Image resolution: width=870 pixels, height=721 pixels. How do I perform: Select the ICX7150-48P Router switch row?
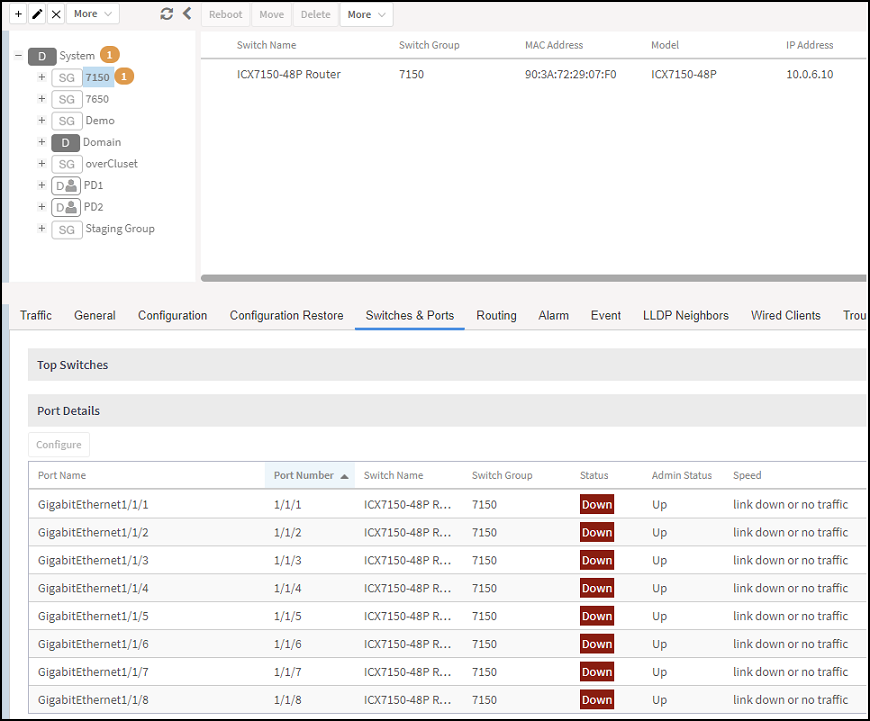tap(533, 74)
